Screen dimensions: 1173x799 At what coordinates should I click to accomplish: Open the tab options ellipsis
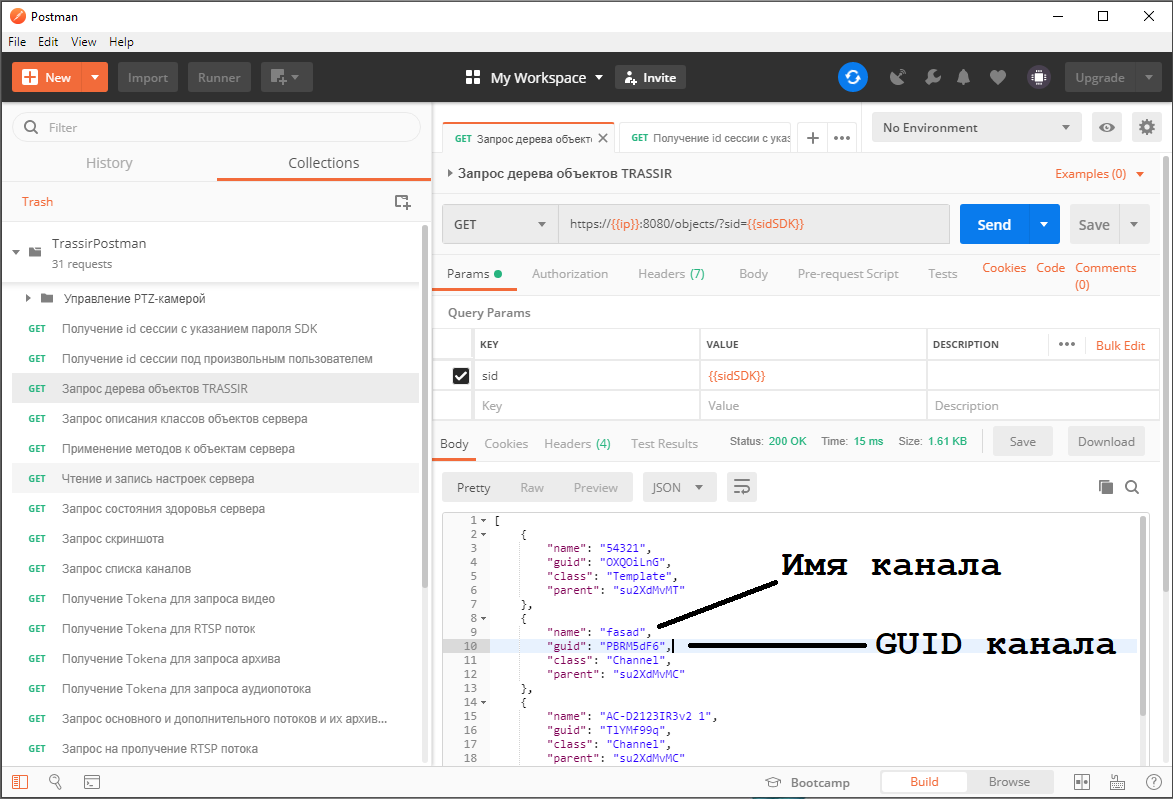(x=842, y=138)
